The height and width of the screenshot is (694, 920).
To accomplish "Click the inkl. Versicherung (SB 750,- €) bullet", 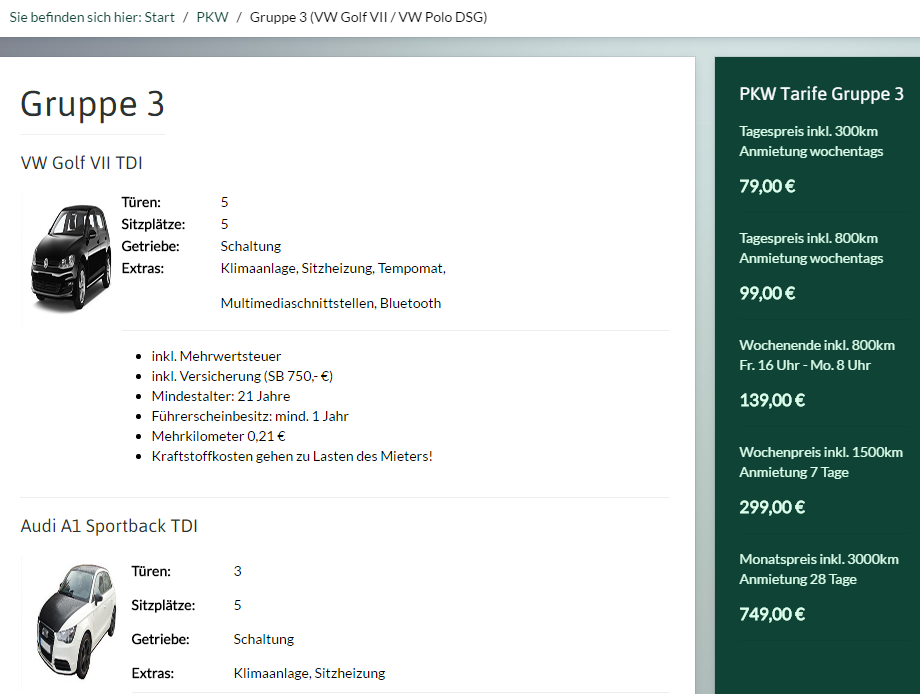I will (242, 376).
